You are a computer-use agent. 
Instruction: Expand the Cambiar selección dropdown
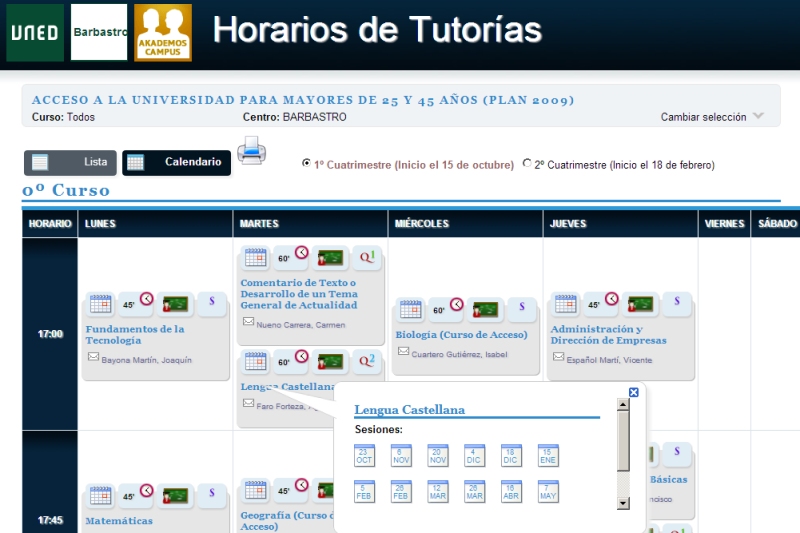[712, 117]
